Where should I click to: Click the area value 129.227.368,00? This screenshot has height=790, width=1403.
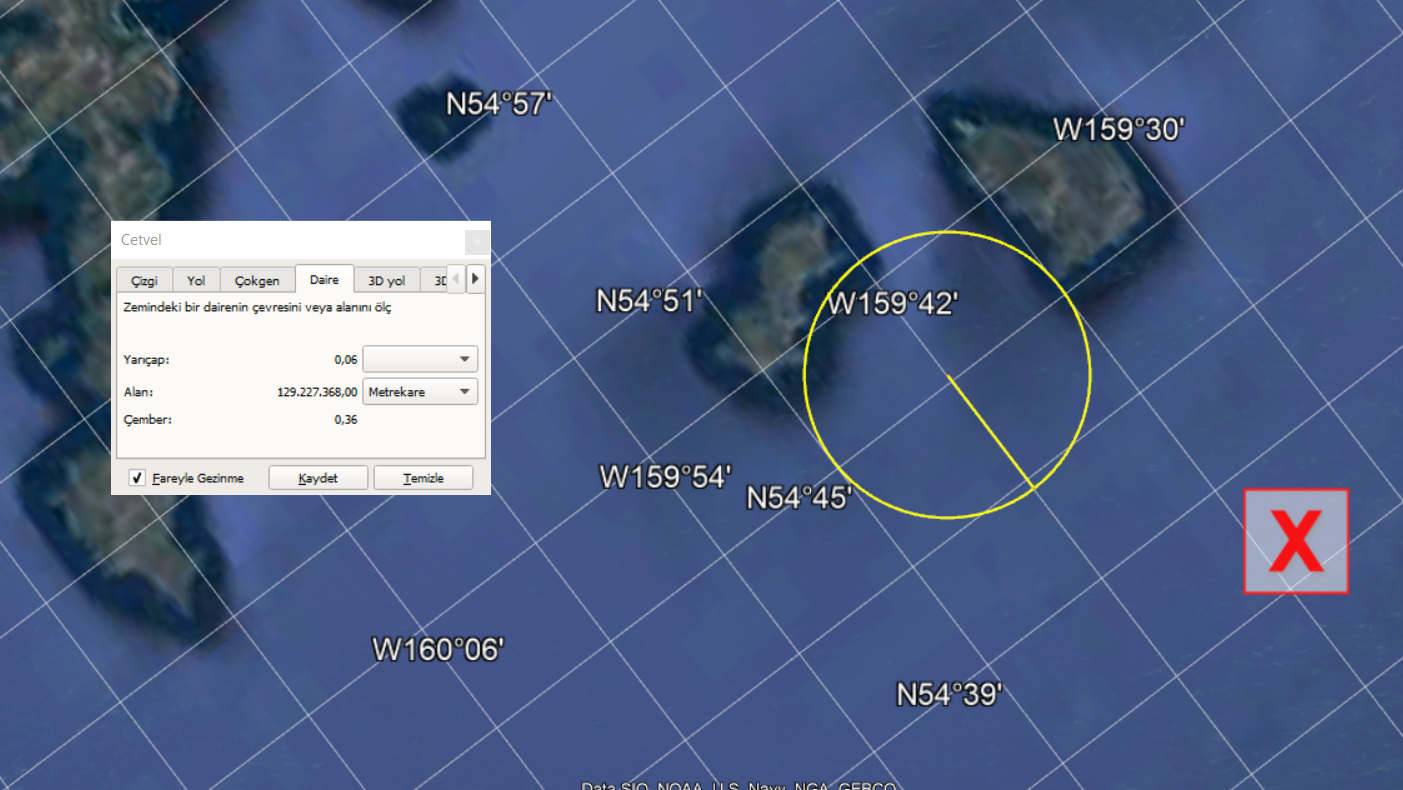tap(317, 392)
